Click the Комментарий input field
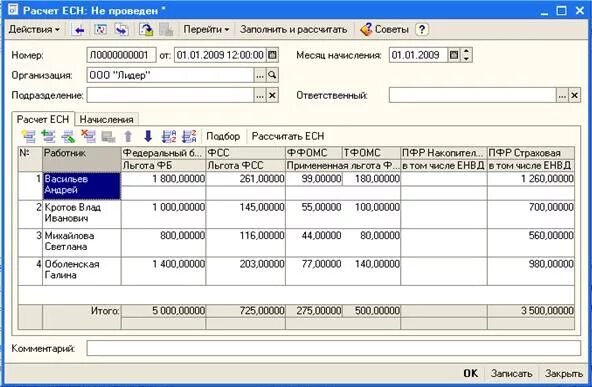Image resolution: width=592 pixels, height=387 pixels. click(333, 348)
